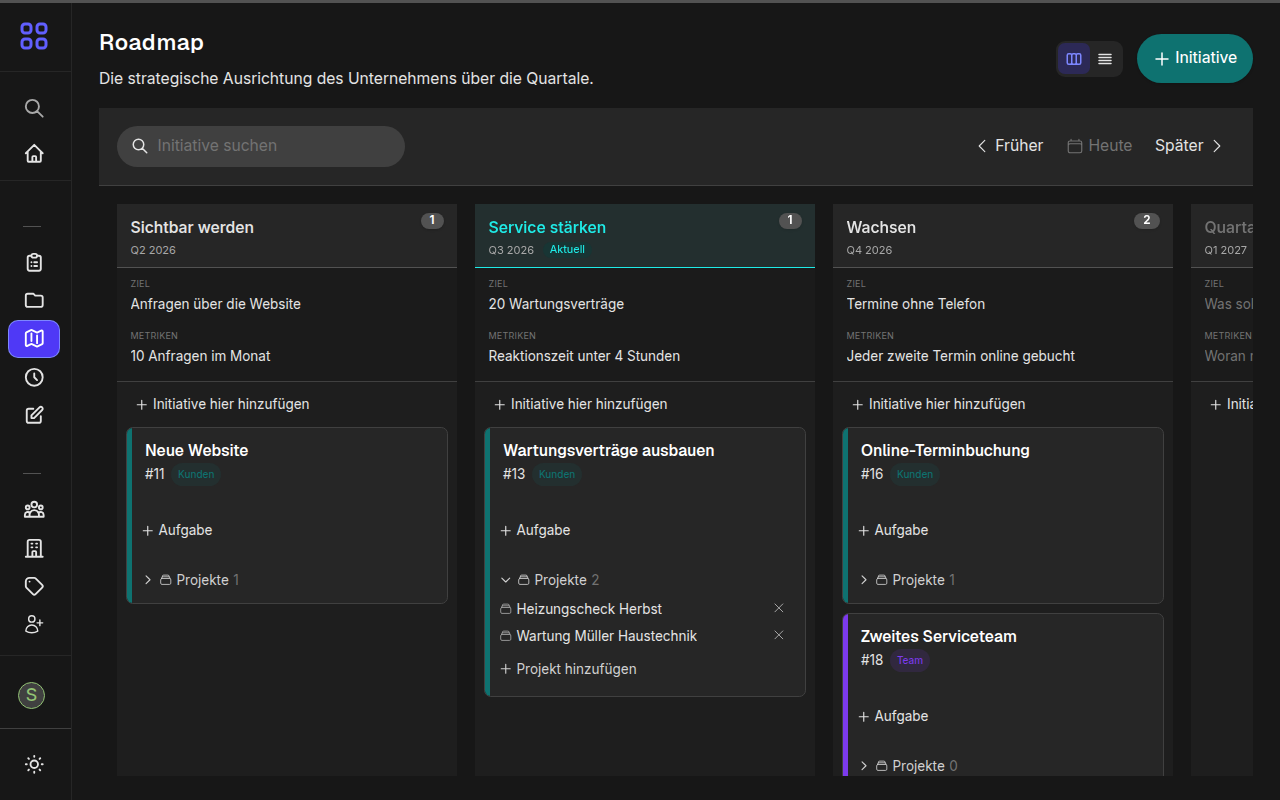Click the Team tag on Zweites Serviceteam
This screenshot has height=800, width=1280.
(x=910, y=660)
